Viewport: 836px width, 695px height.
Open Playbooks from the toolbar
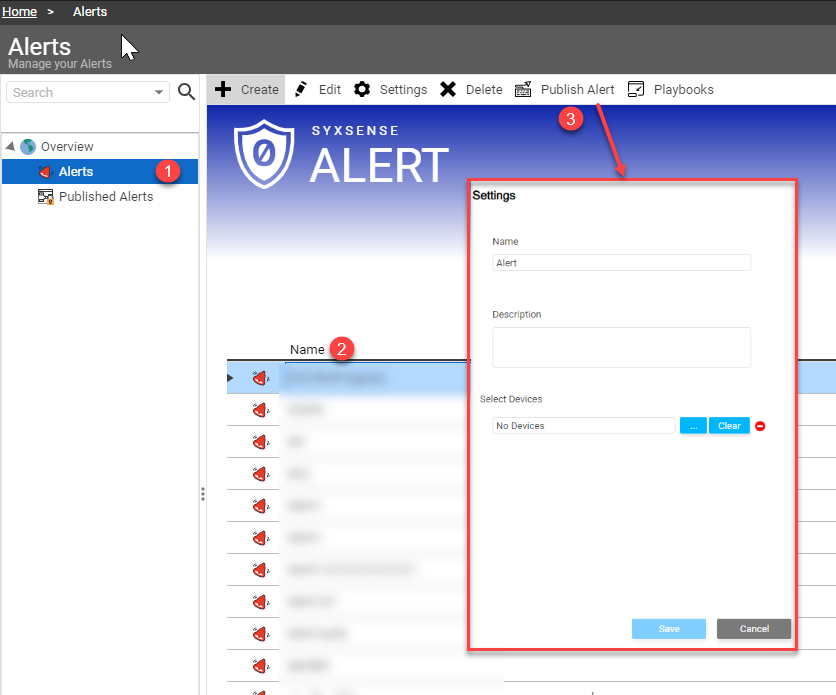[x=671, y=89]
